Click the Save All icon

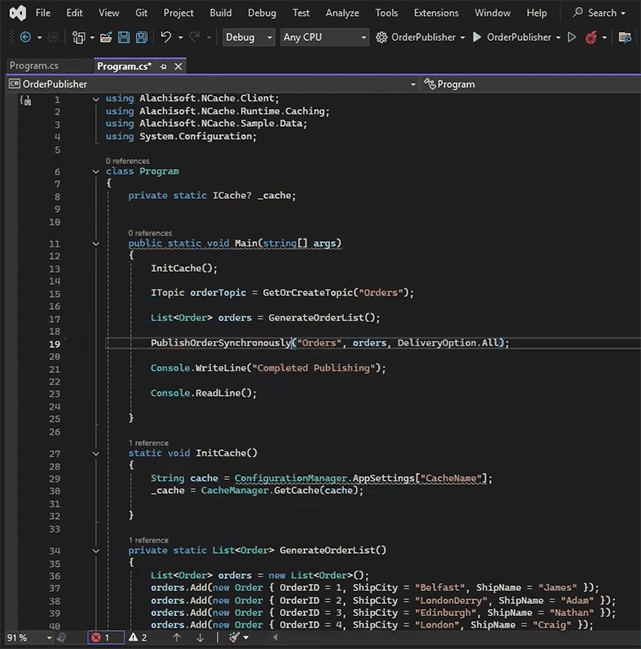click(141, 37)
